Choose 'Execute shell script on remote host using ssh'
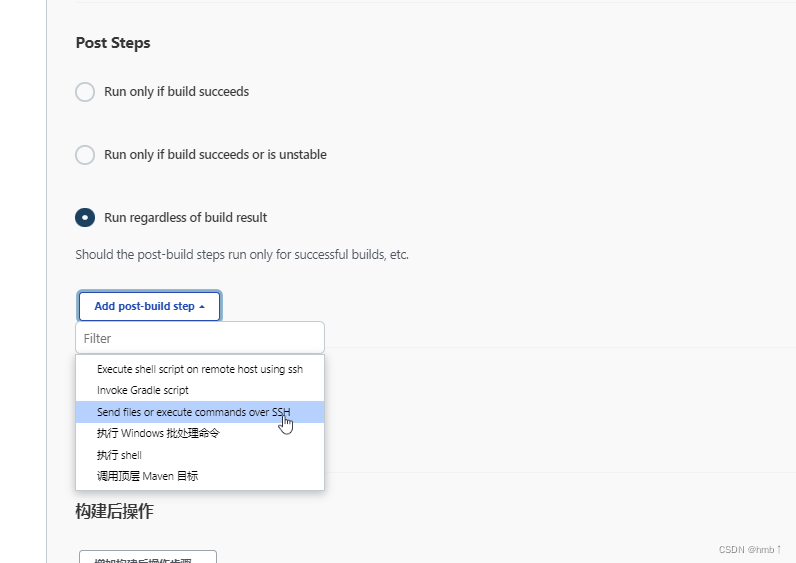The width and height of the screenshot is (796, 563). [x=200, y=369]
